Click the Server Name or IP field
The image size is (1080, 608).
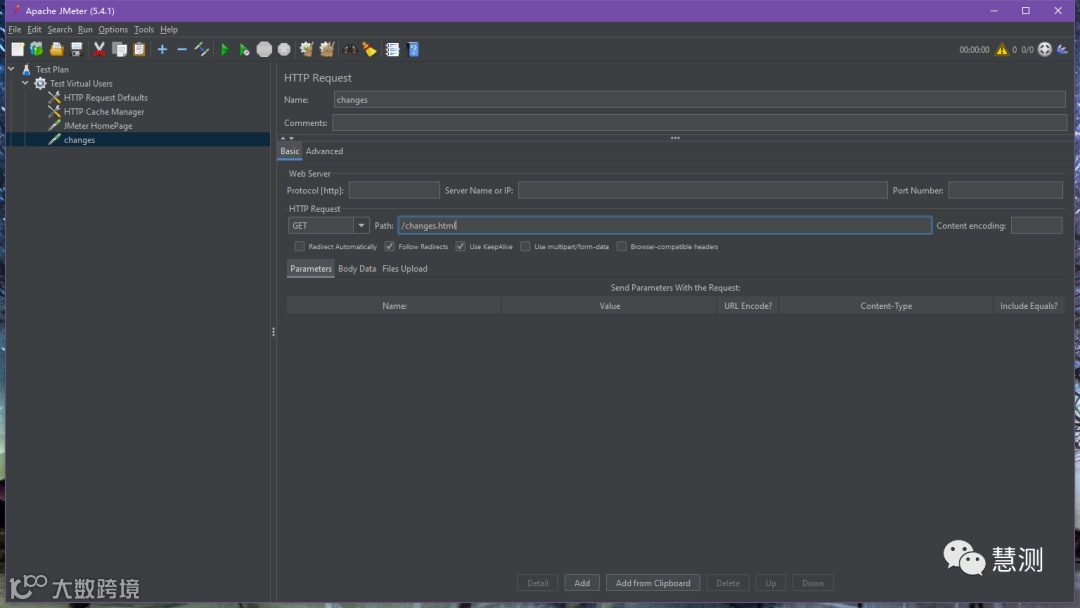click(x=703, y=191)
